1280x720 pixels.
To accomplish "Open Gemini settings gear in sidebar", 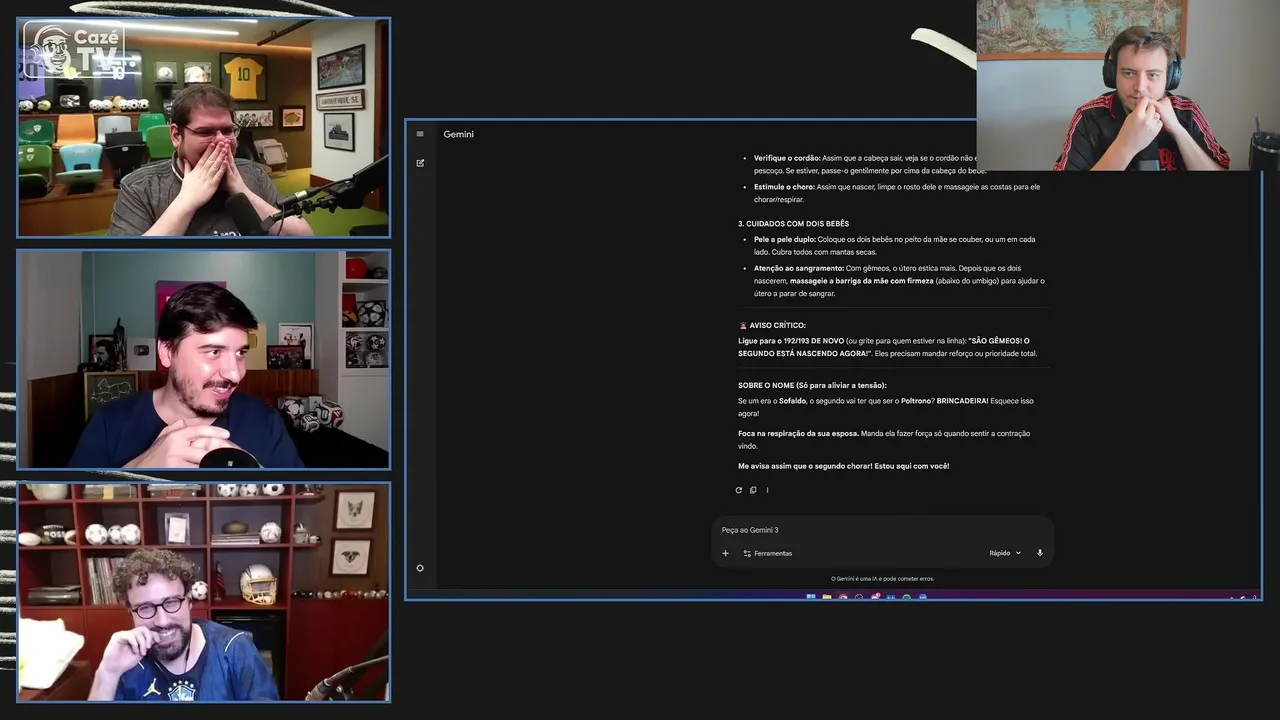I will point(420,568).
